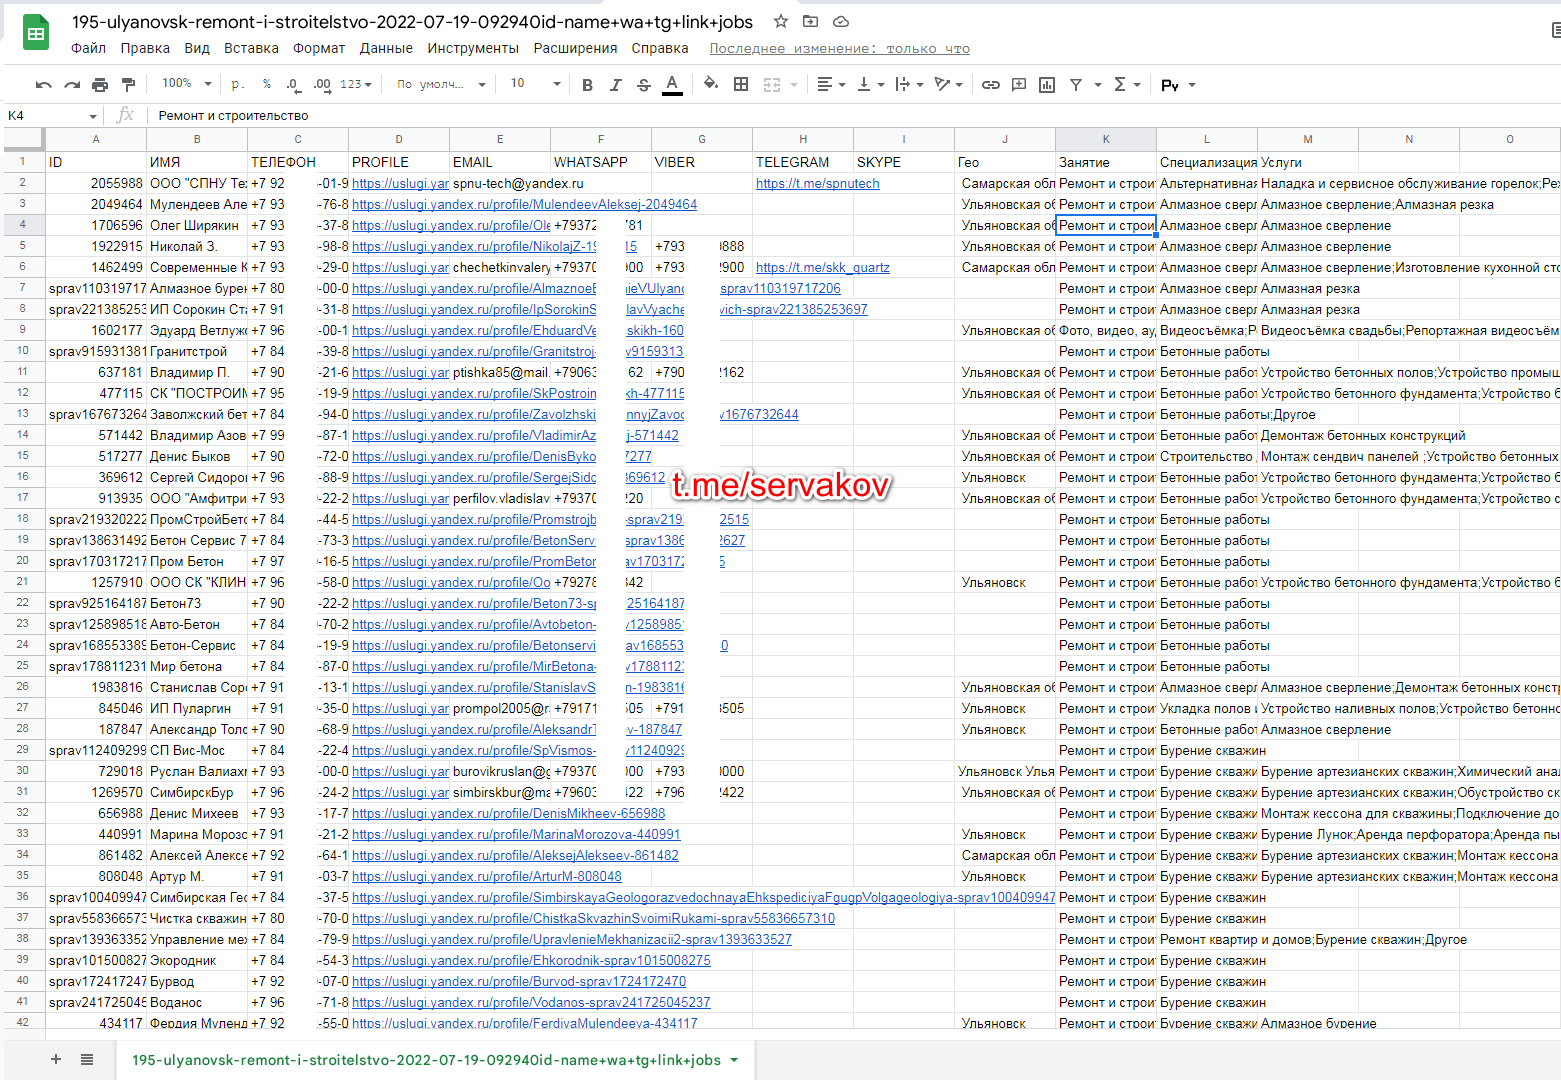
Task: Open the Формат menu
Action: (319, 48)
